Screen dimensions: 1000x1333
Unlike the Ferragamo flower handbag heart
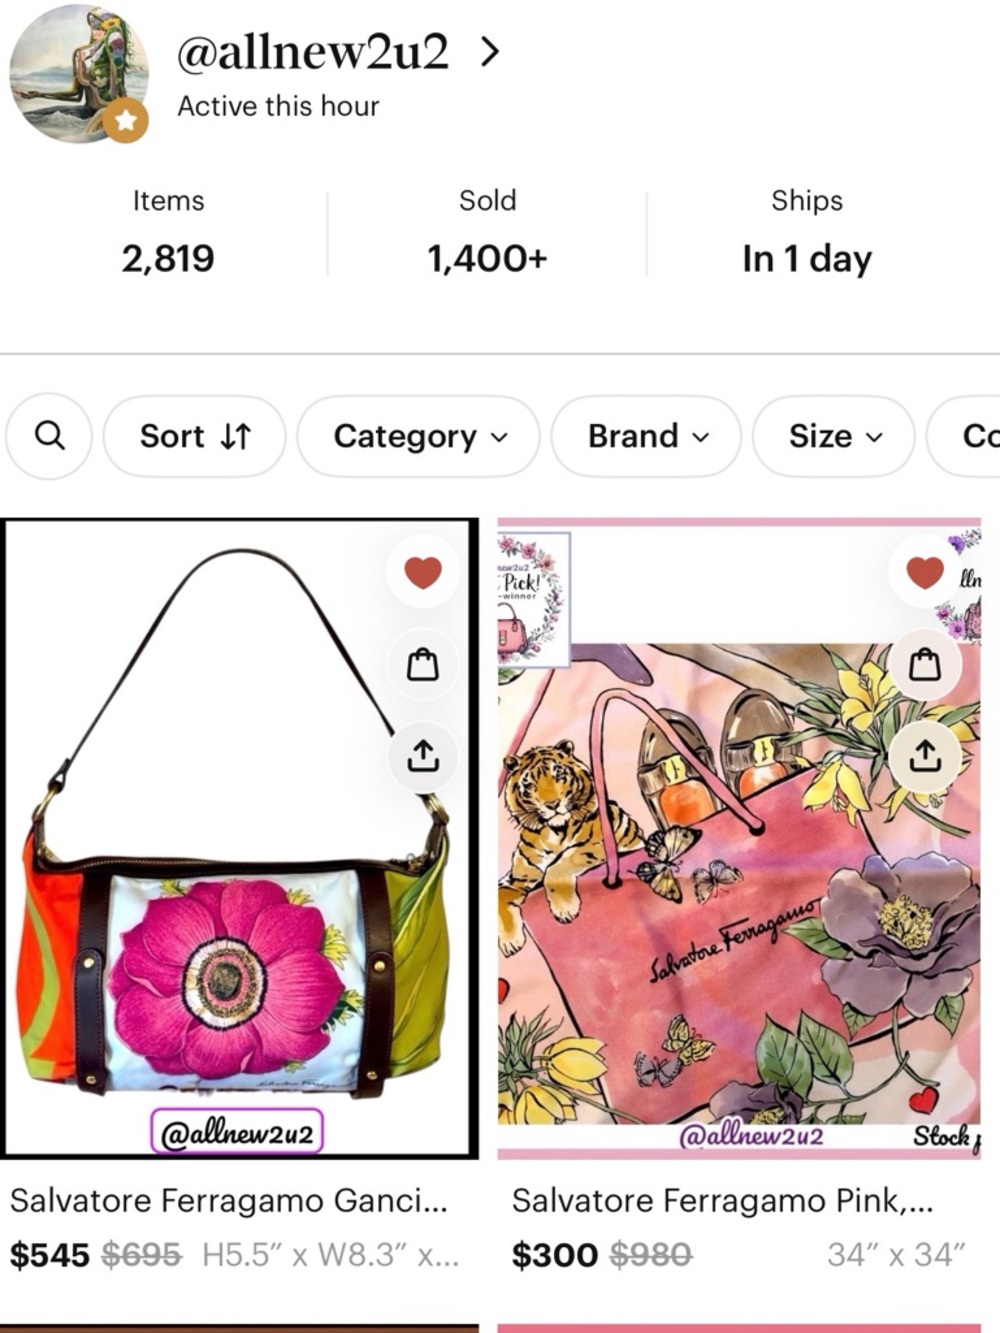(x=423, y=572)
